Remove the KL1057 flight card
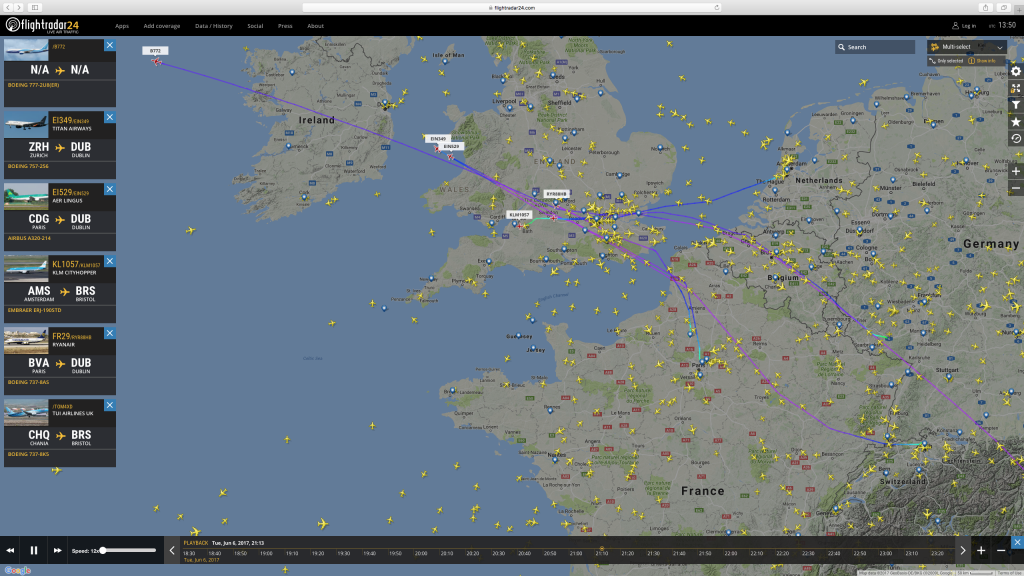 pyautogui.click(x=110, y=261)
